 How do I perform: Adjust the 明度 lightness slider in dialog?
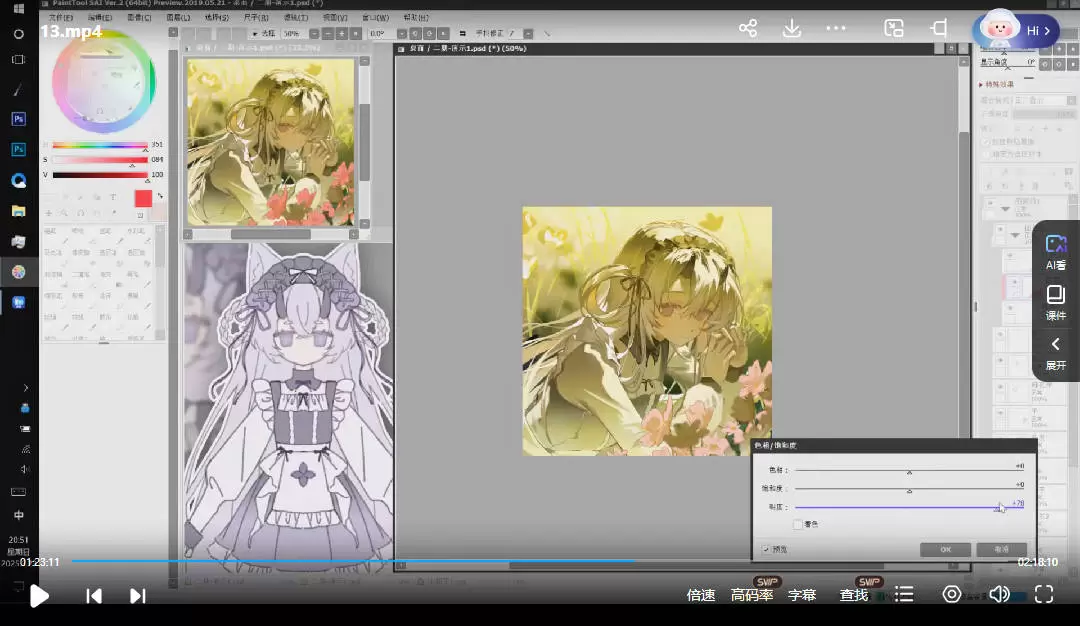(909, 508)
